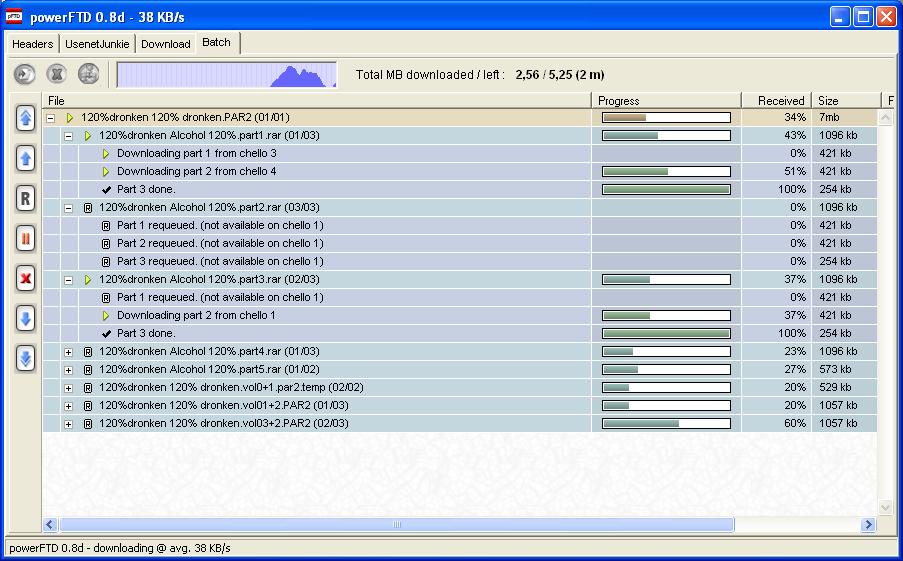Click the download speed graph
This screenshot has width=903, height=561.
tap(227, 75)
